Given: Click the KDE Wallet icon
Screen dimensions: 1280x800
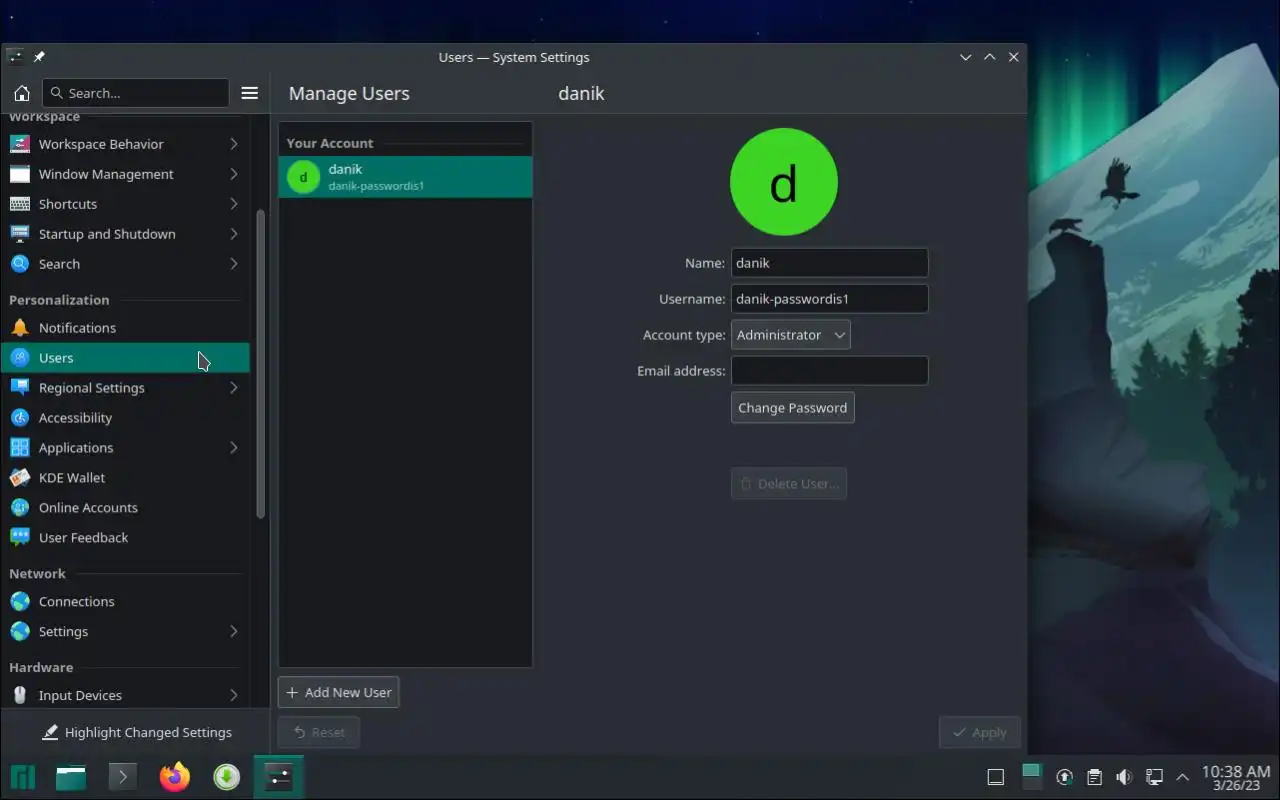Looking at the screenshot, I should coord(20,478).
